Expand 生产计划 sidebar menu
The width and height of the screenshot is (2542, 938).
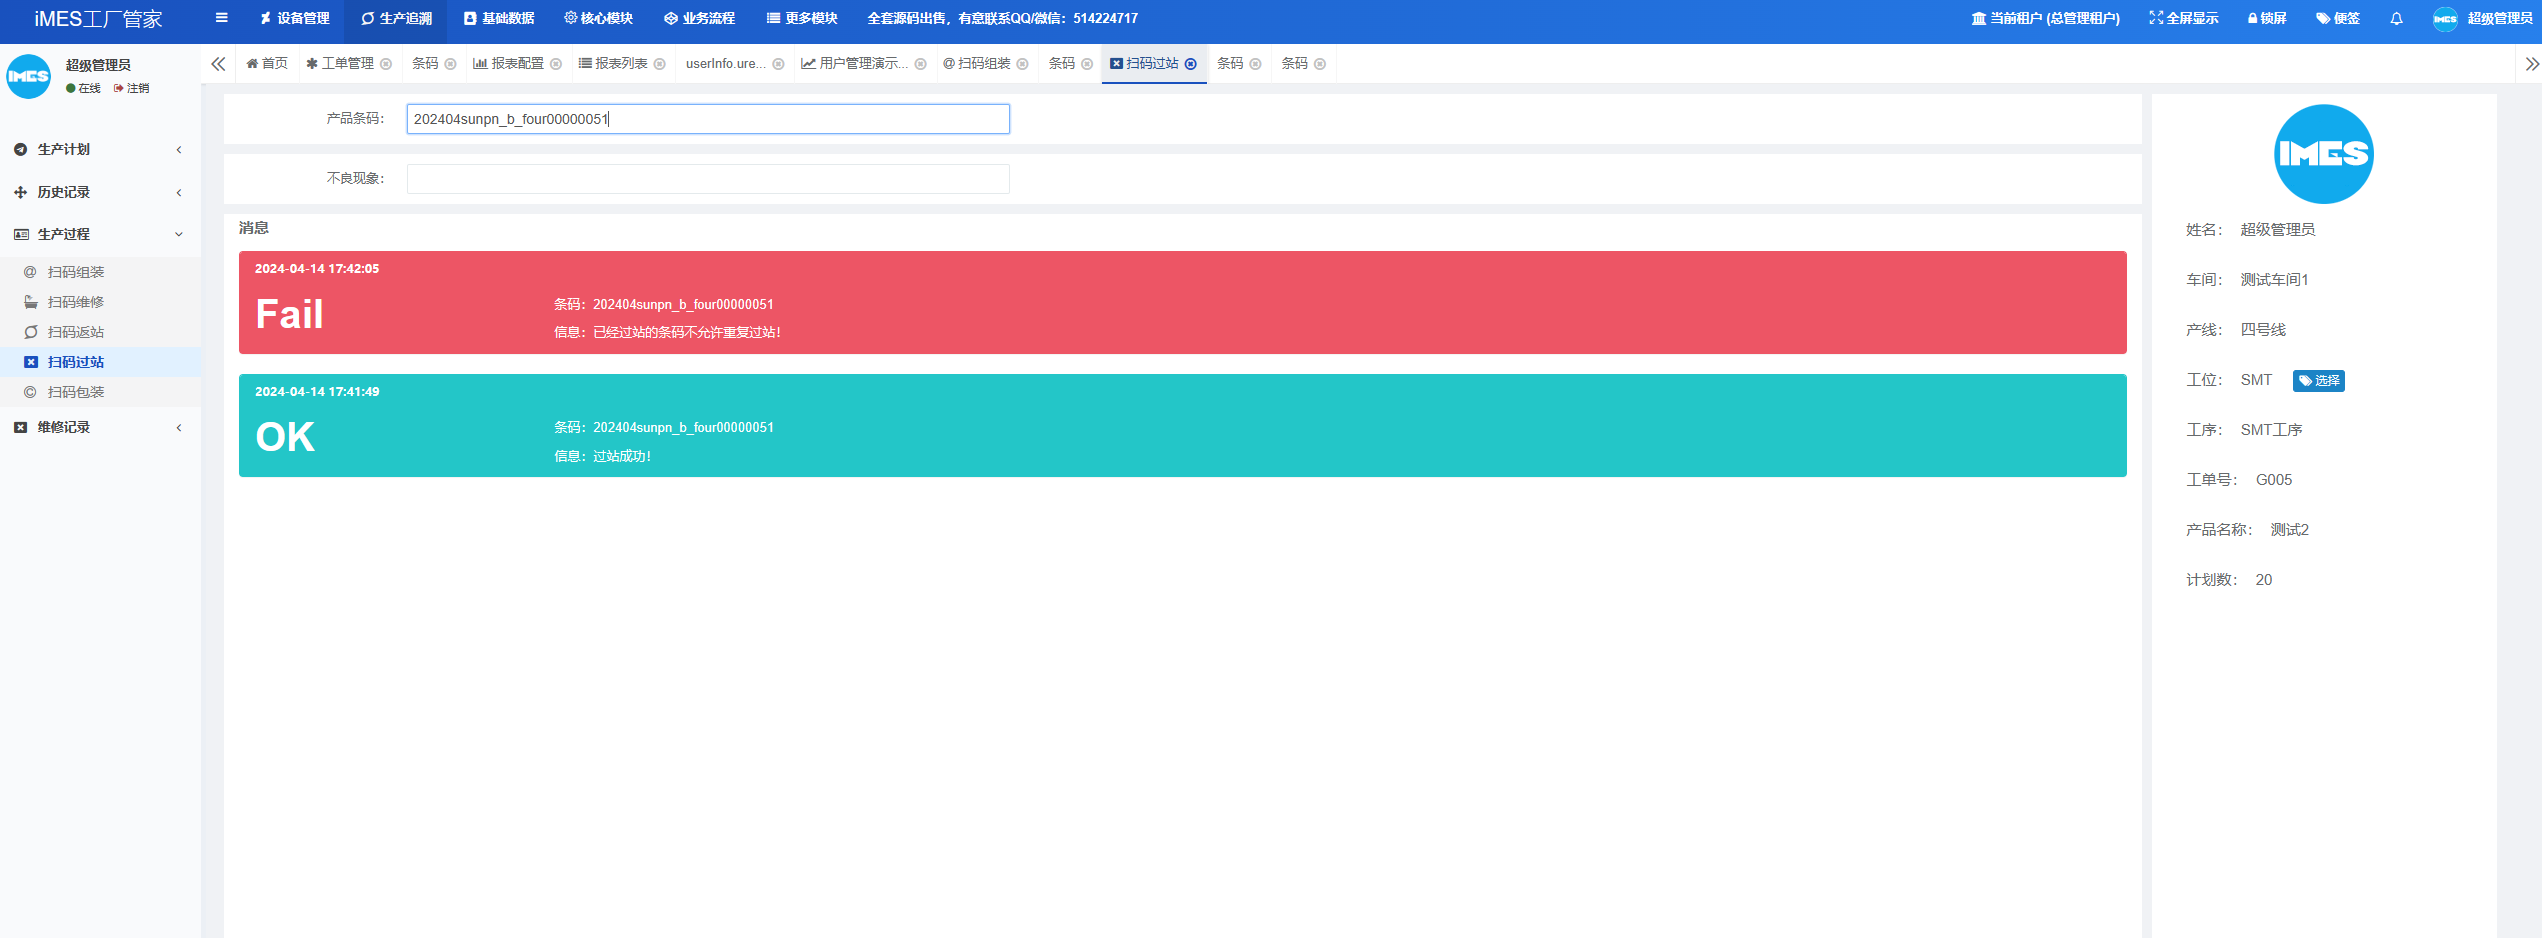pyautogui.click(x=100, y=149)
